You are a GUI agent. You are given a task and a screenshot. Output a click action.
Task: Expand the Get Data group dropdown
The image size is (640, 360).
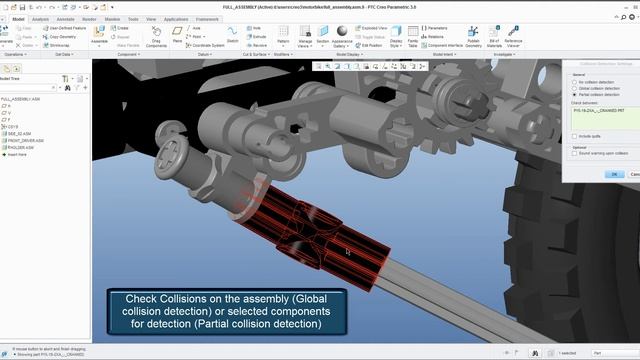[x=64, y=54]
